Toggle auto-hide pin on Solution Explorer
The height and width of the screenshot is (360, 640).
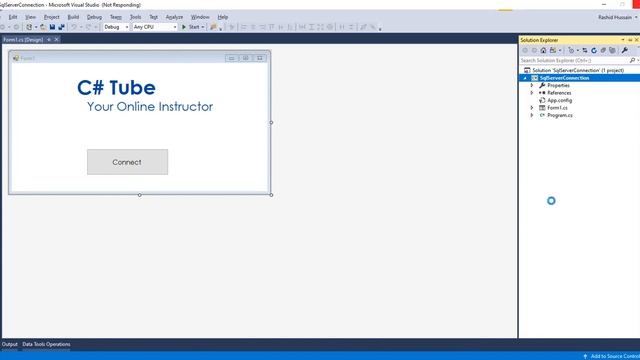630,40
